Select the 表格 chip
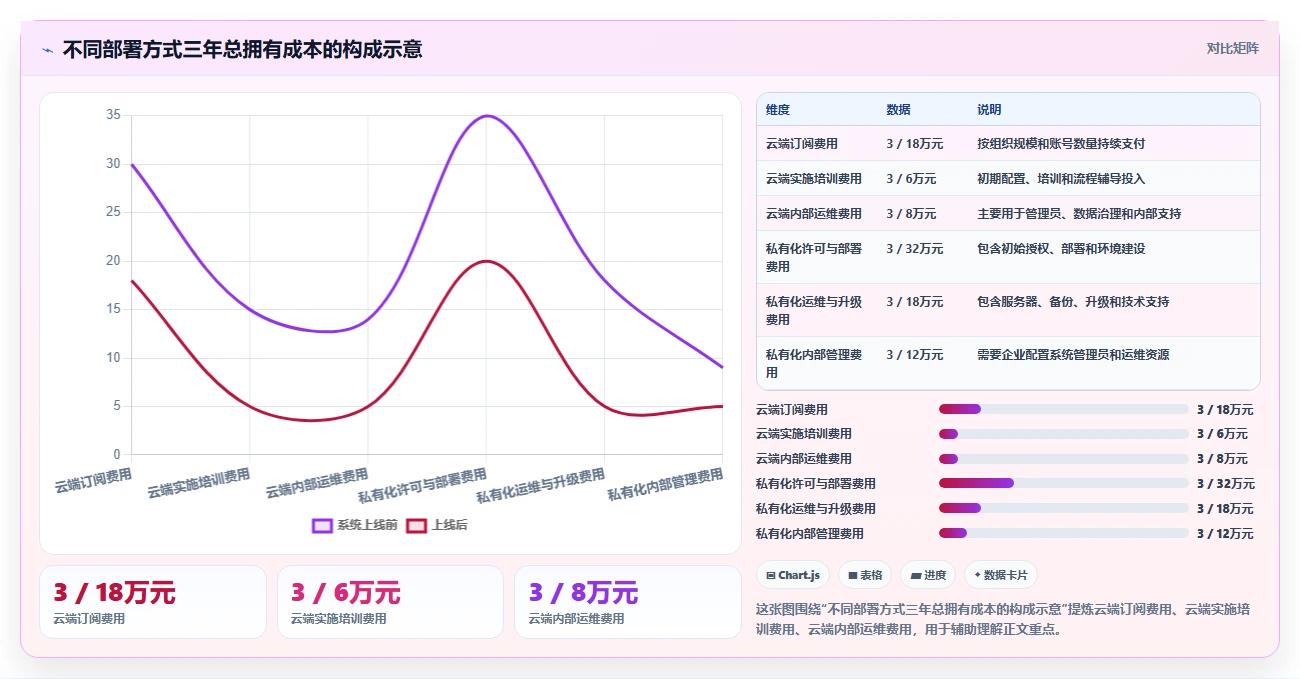Screen dimensions: 1300x679 (865, 575)
